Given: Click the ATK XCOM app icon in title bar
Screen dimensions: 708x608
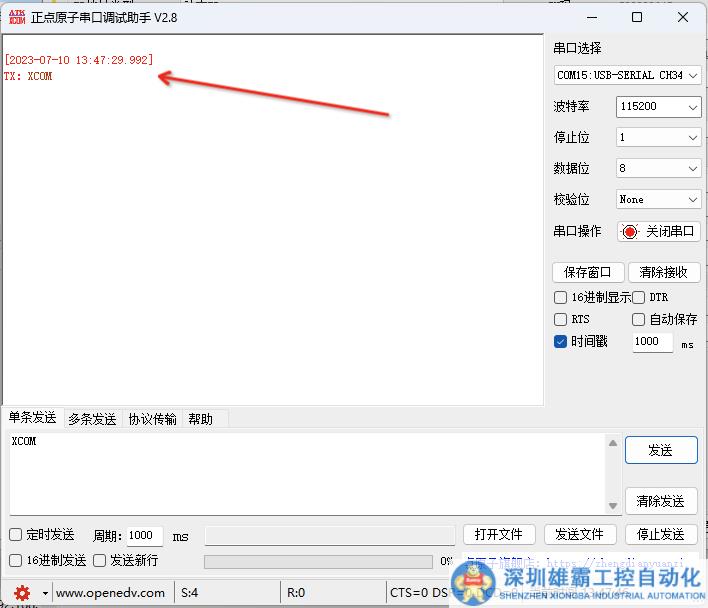Looking at the screenshot, I should click(16, 17).
